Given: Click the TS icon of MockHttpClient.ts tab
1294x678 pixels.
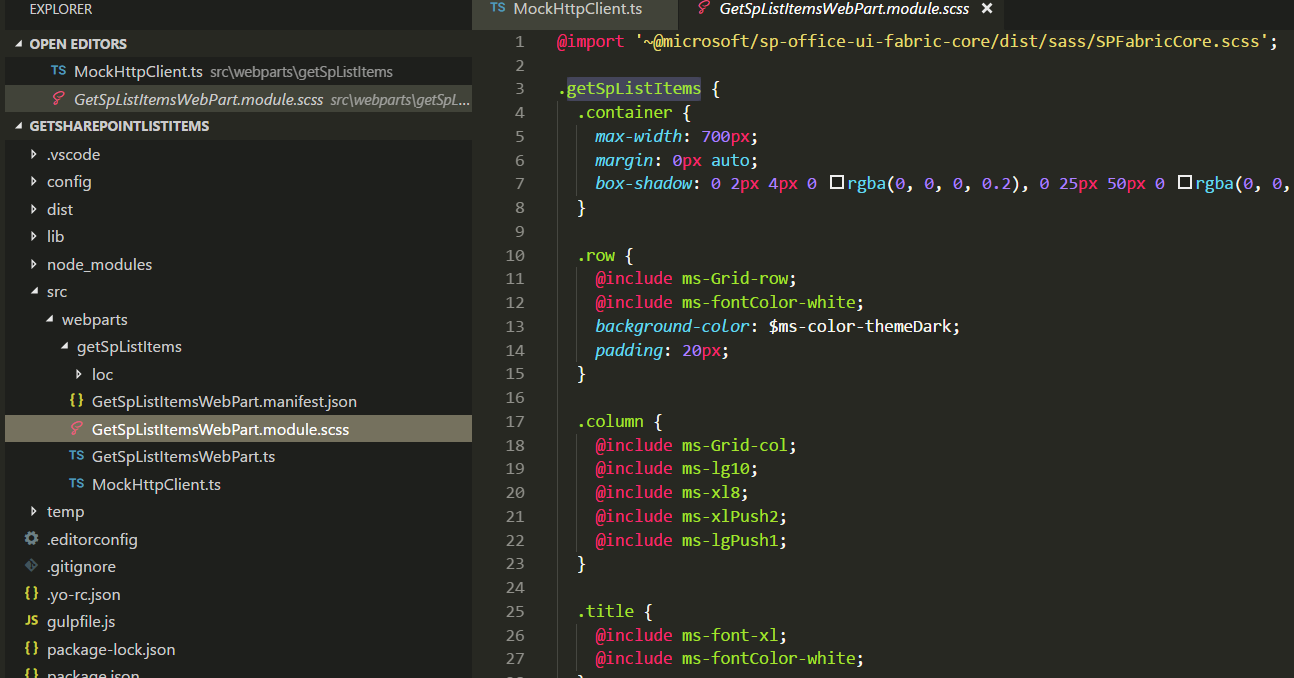Looking at the screenshot, I should (497, 9).
